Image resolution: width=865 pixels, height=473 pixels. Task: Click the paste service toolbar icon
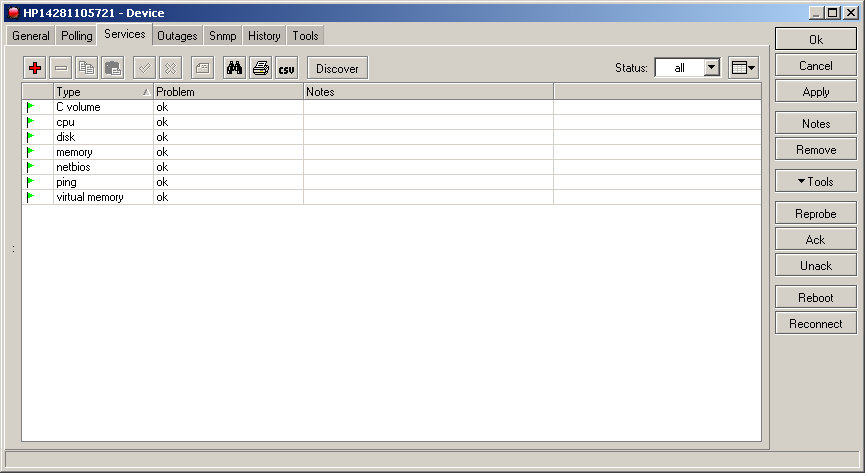point(113,68)
